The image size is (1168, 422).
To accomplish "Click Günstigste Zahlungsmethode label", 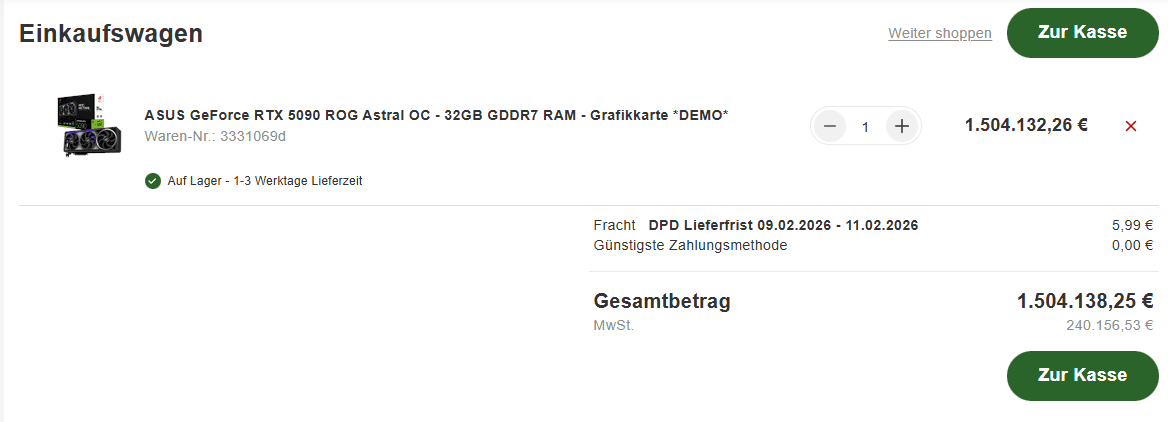I will tap(690, 245).
